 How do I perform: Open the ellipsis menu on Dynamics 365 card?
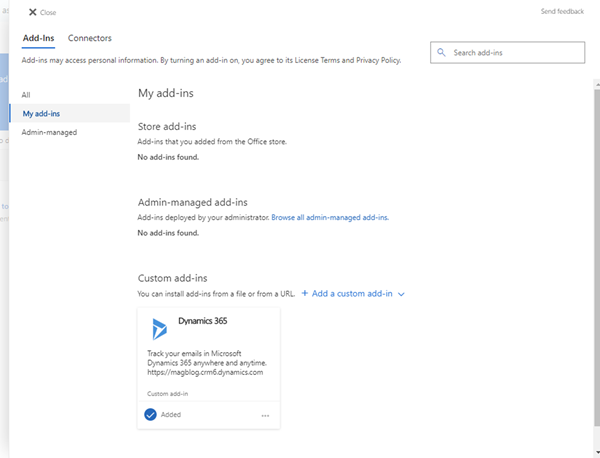coord(265,415)
